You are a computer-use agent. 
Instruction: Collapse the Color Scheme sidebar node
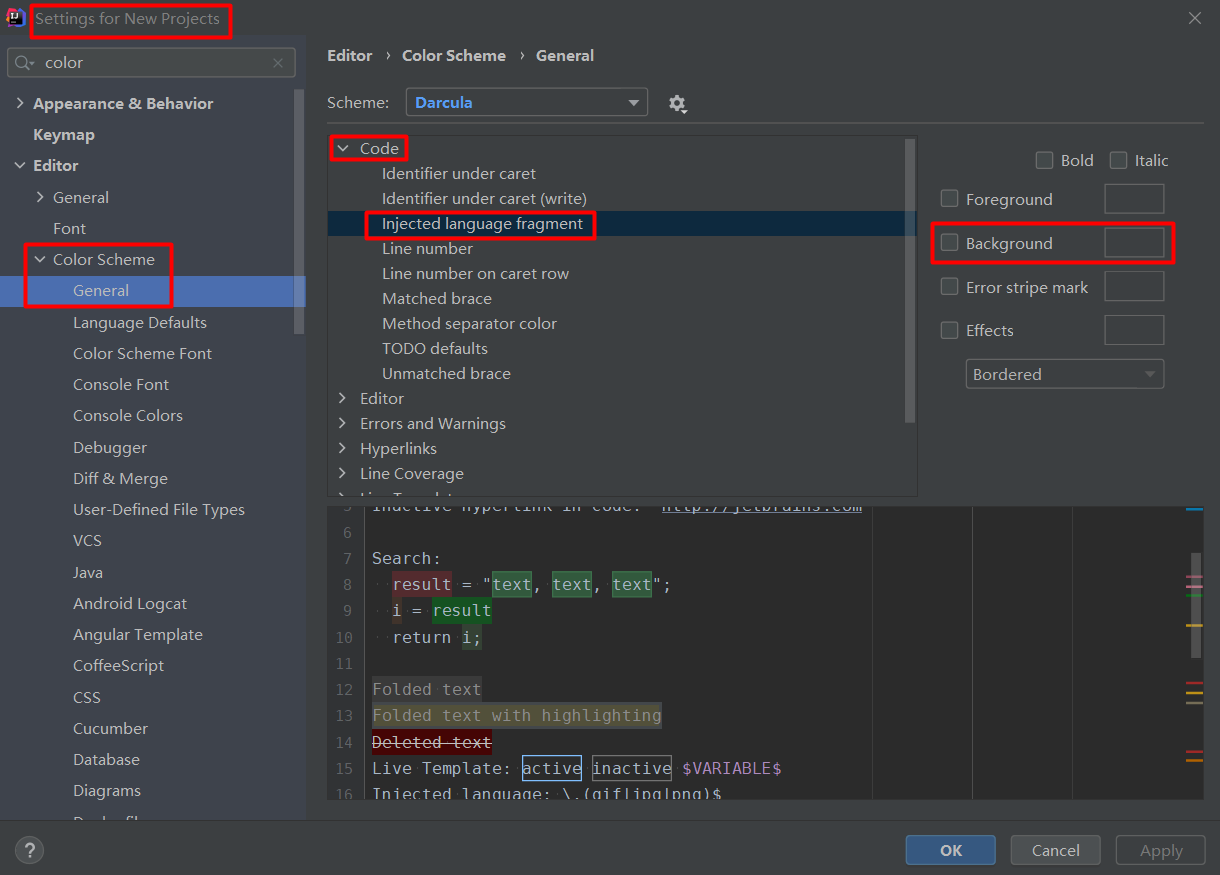(40, 259)
